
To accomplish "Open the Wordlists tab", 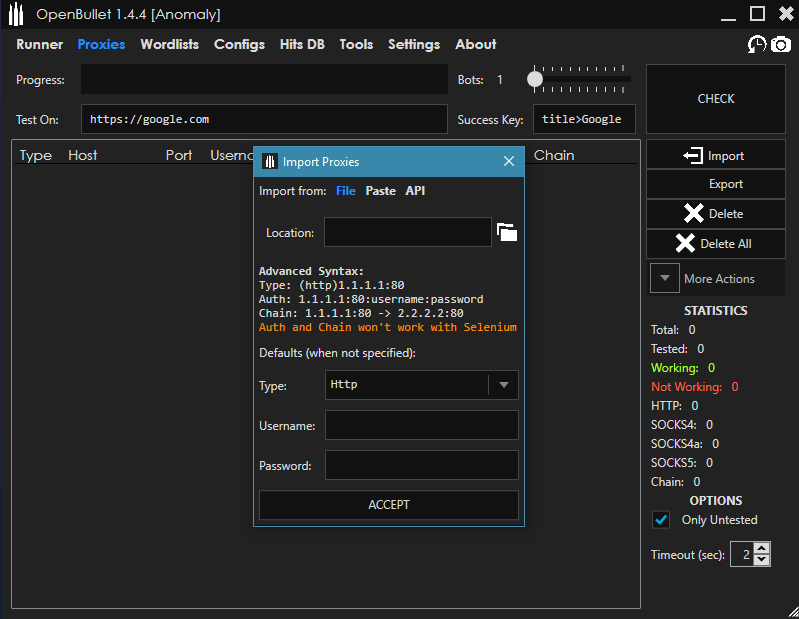I will [x=170, y=44].
